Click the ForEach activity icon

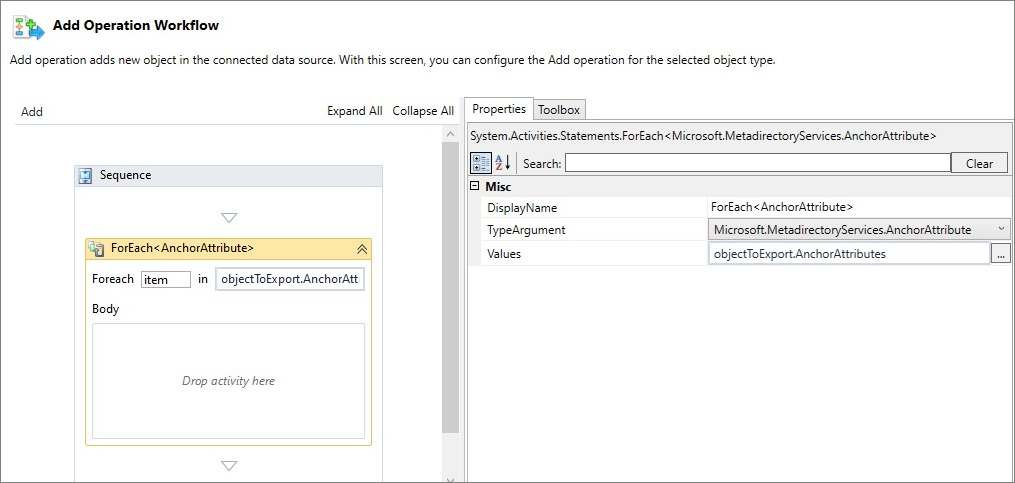coord(97,249)
